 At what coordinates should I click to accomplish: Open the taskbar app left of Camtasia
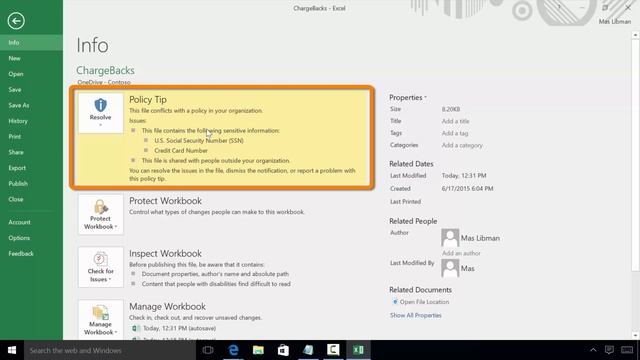[308, 350]
